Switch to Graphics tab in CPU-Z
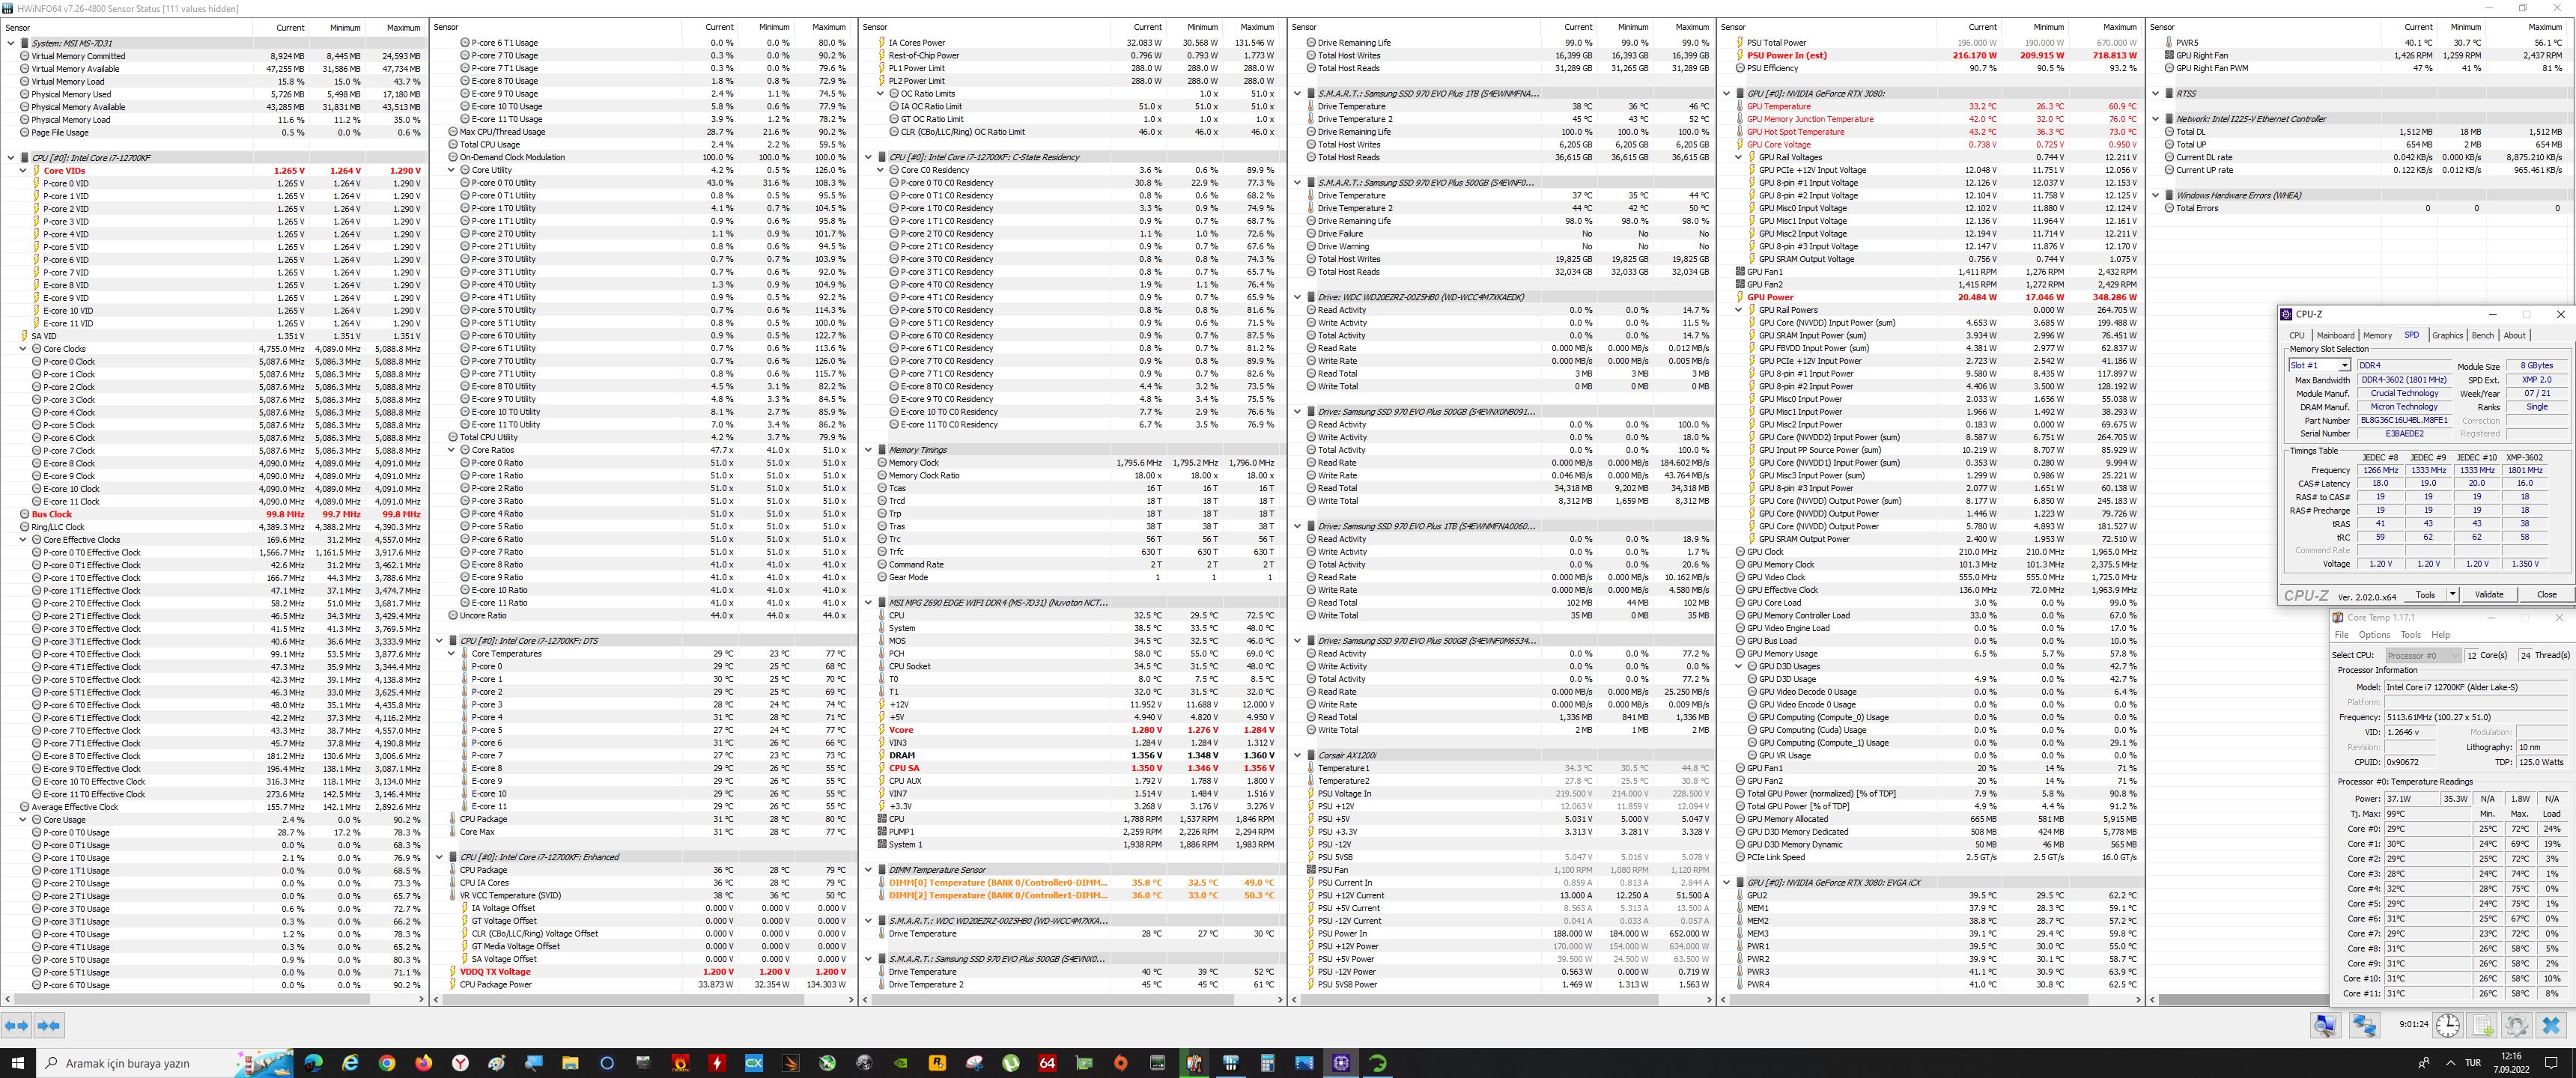This screenshot has height=1078, width=2576. point(2447,335)
